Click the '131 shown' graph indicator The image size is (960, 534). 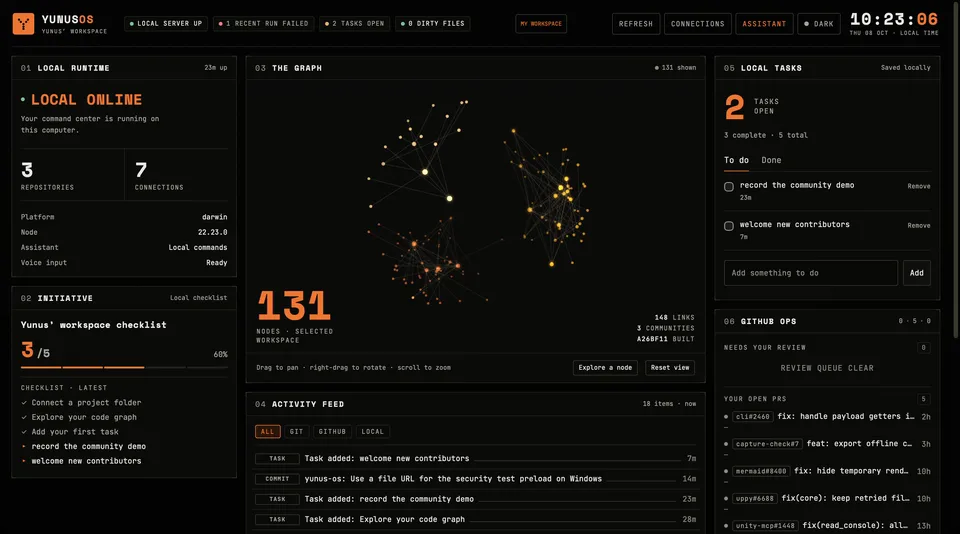(x=675, y=68)
